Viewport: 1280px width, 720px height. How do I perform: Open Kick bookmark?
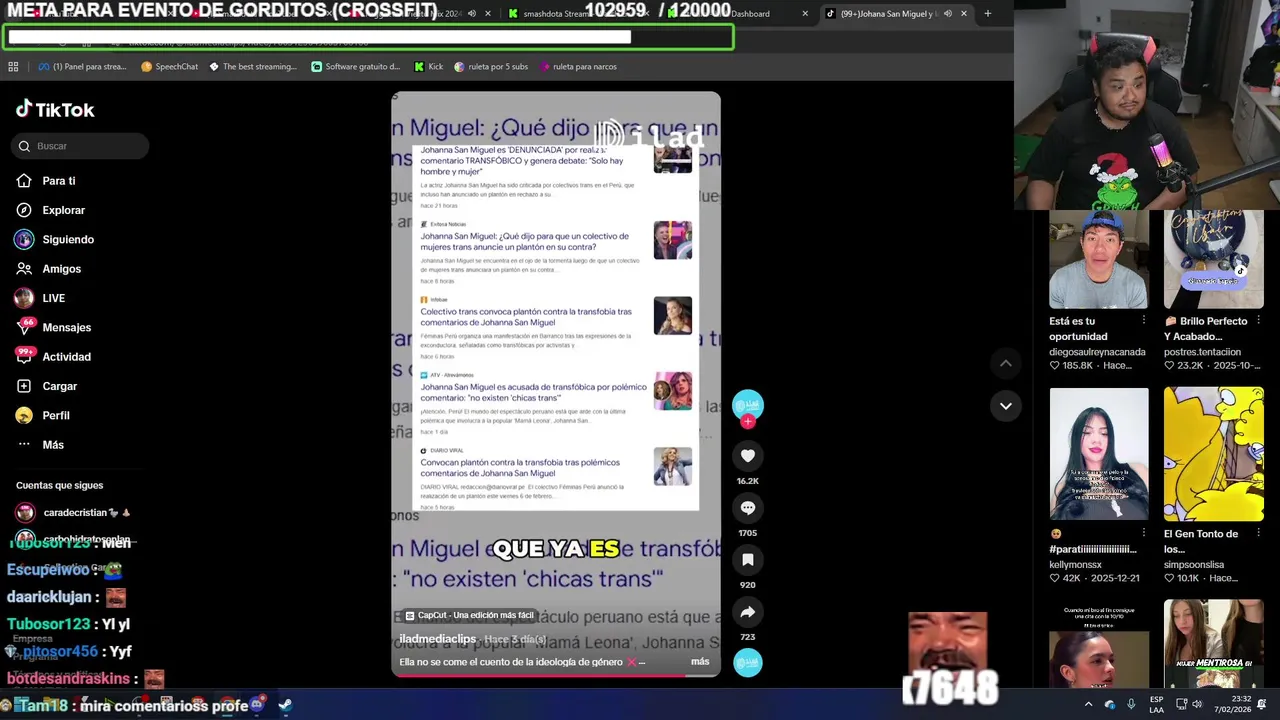[x=428, y=67]
